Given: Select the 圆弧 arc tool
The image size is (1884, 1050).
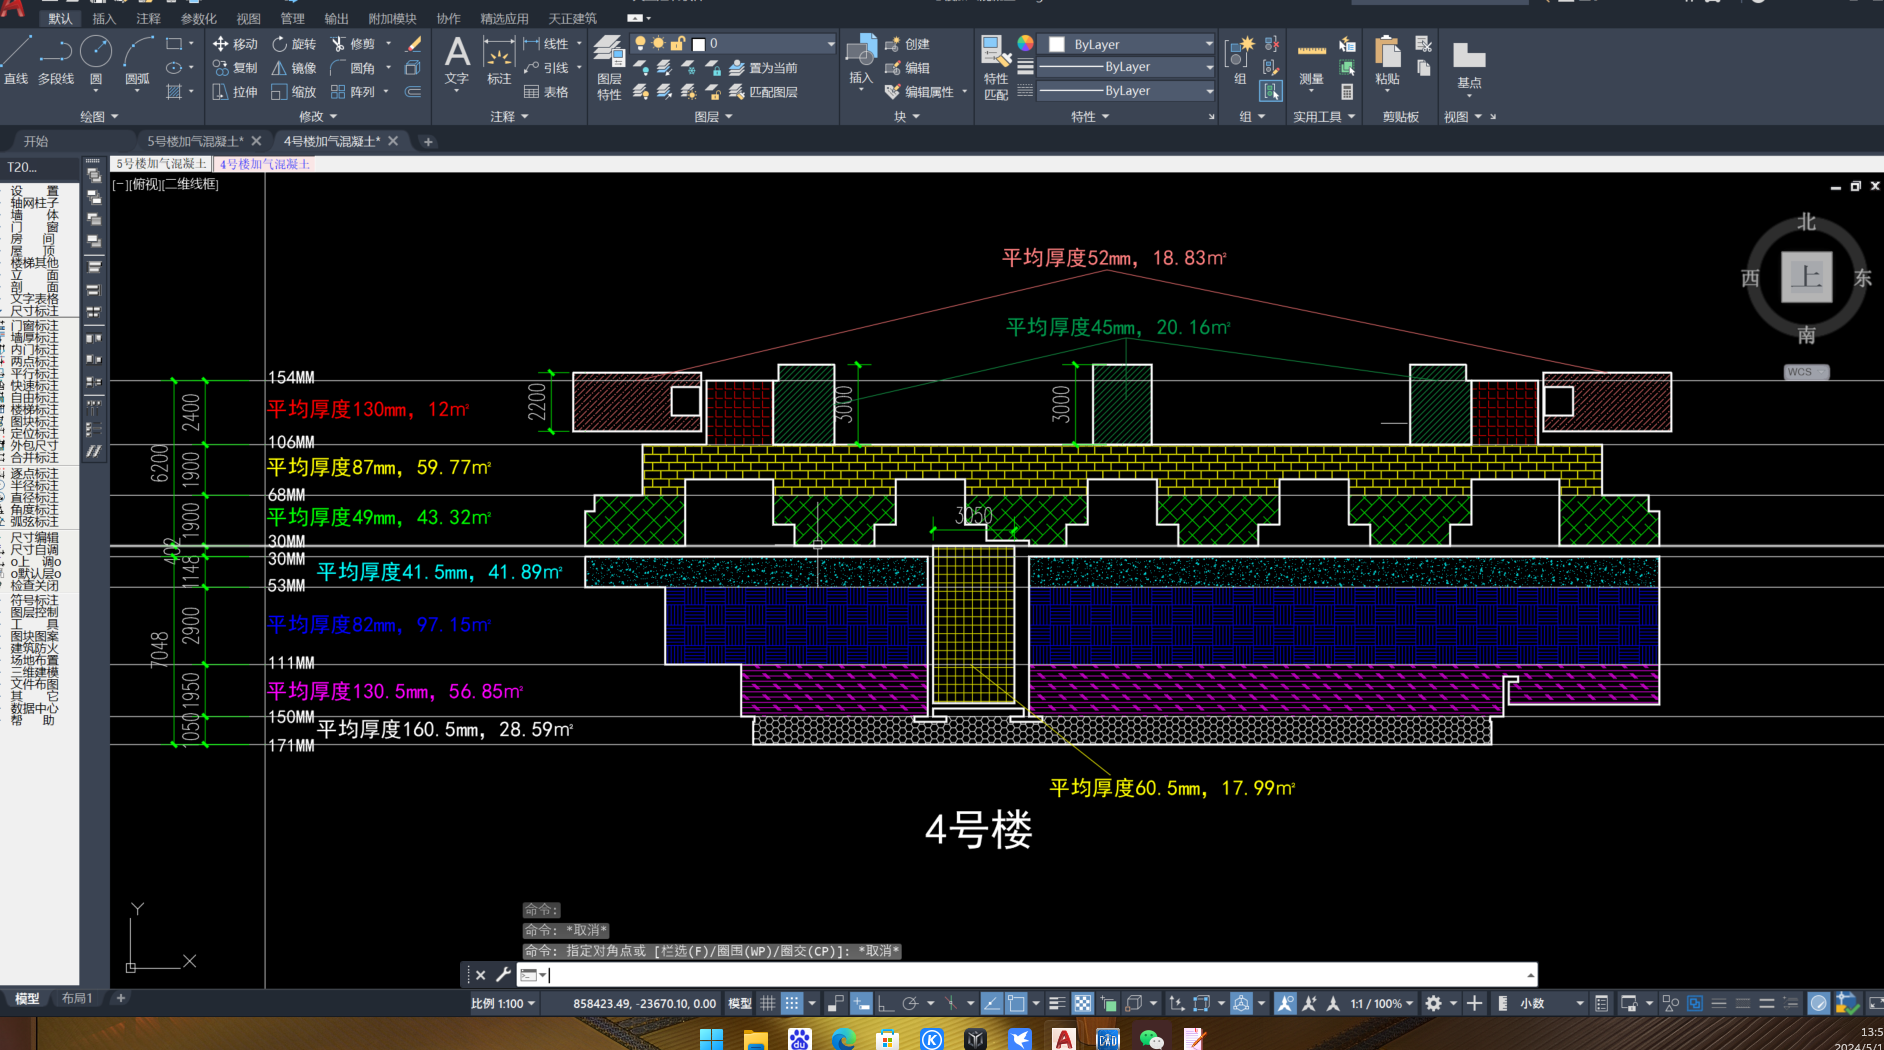Looking at the screenshot, I should click(x=137, y=60).
